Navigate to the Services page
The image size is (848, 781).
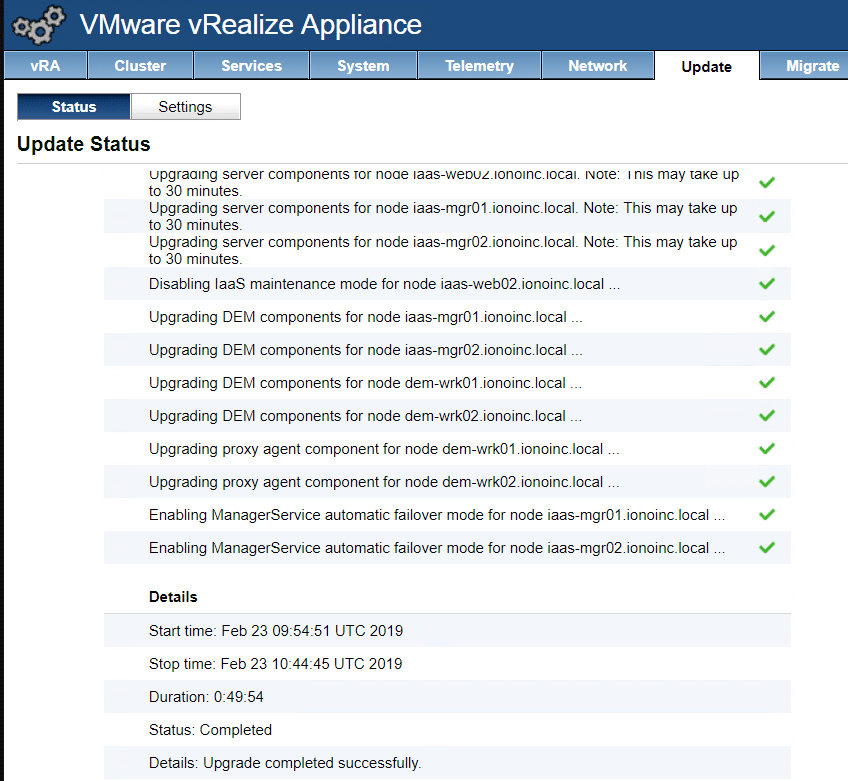tap(251, 66)
